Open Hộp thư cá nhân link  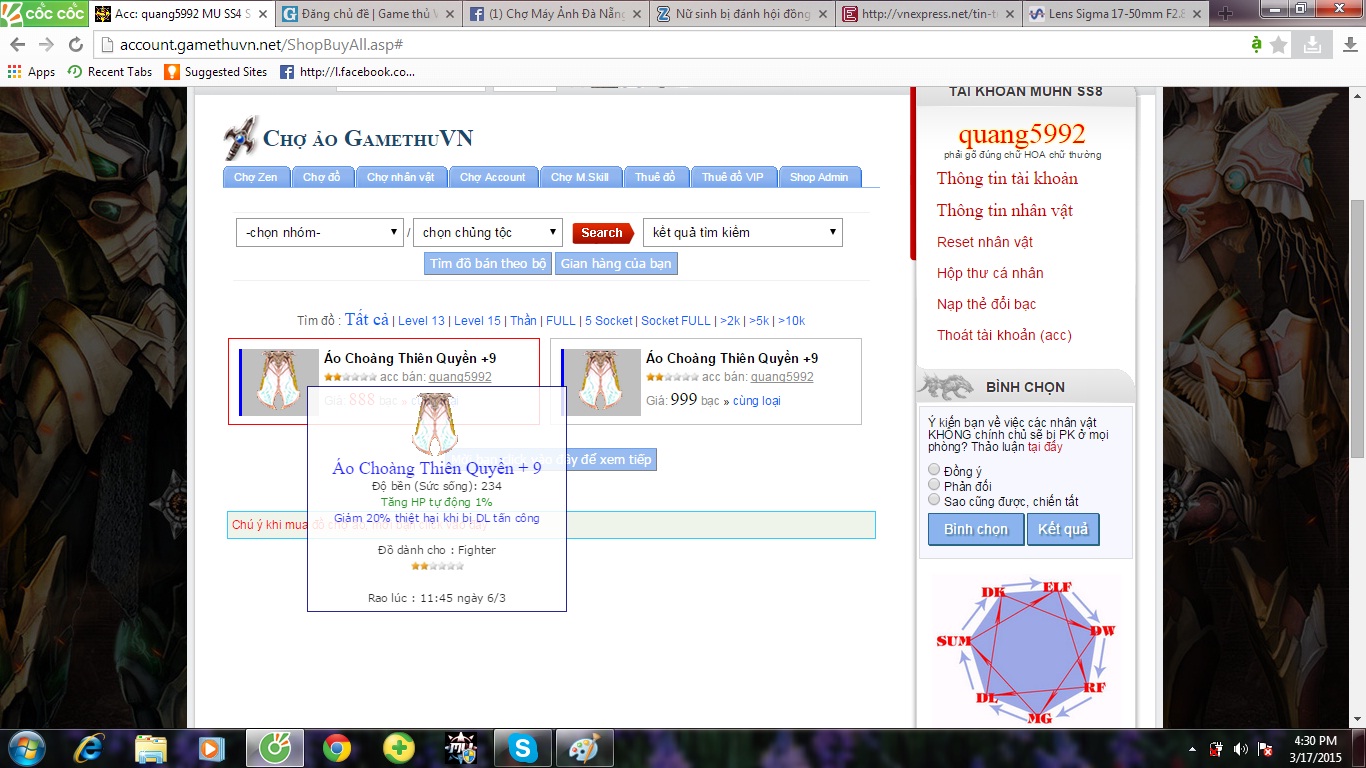click(990, 273)
